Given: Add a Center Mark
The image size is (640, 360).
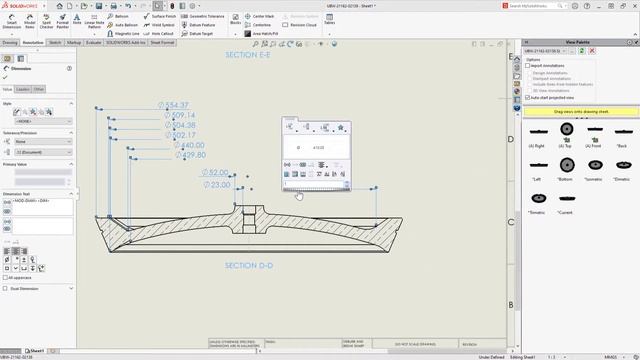Looking at the screenshot, I should click(259, 16).
